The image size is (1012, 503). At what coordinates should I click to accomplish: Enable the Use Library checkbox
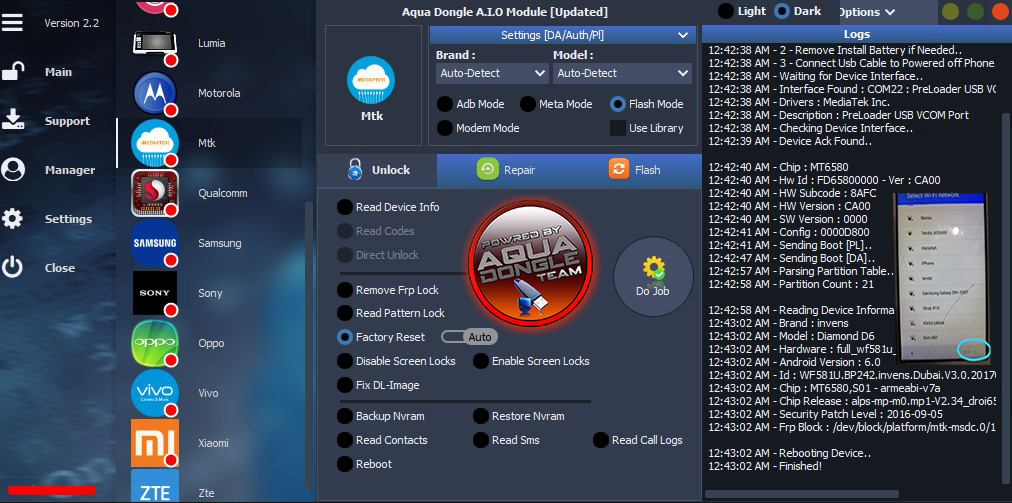[x=618, y=128]
